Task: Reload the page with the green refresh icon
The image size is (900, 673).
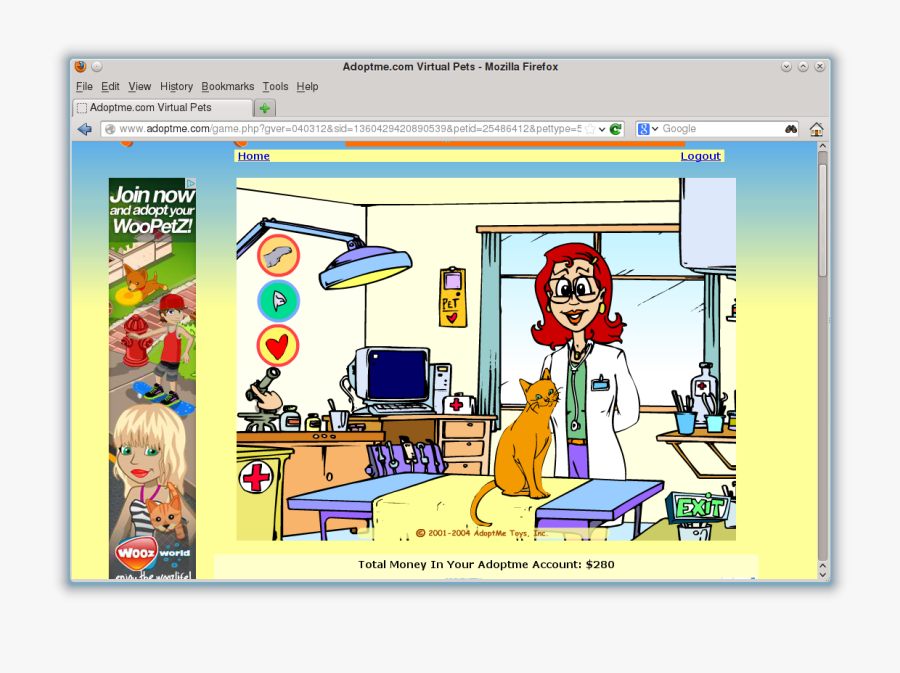Action: tap(614, 128)
